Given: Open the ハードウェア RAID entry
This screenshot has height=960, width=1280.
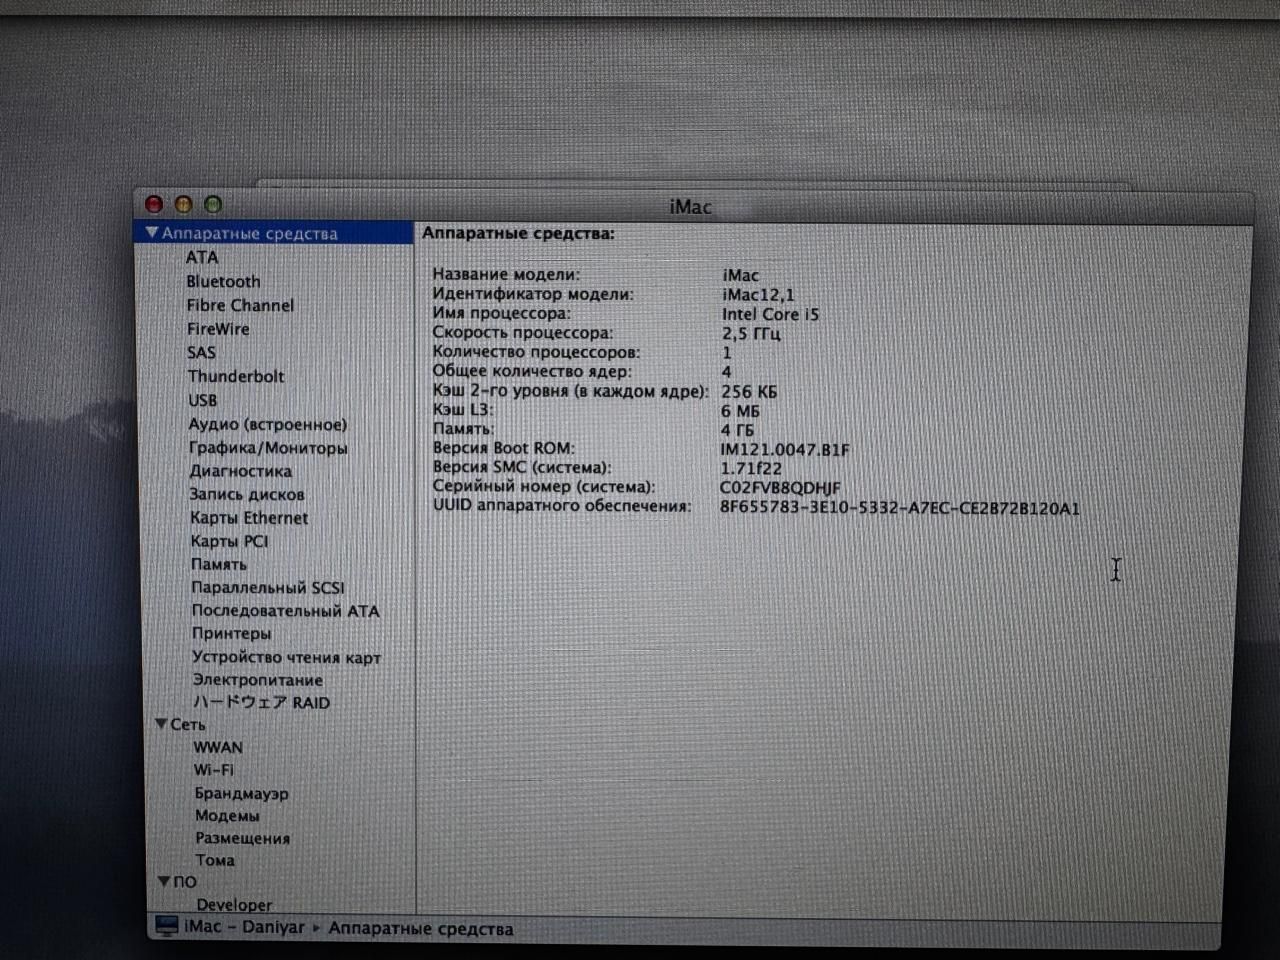Looking at the screenshot, I should pos(261,702).
